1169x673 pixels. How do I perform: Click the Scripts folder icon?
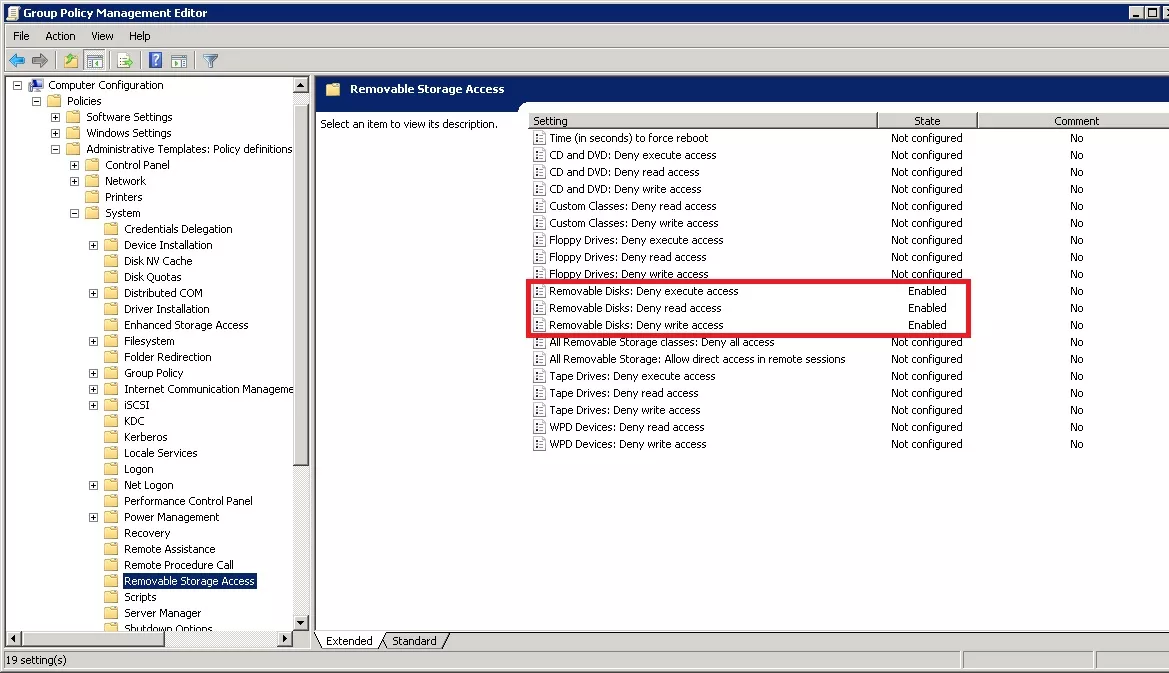(111, 598)
